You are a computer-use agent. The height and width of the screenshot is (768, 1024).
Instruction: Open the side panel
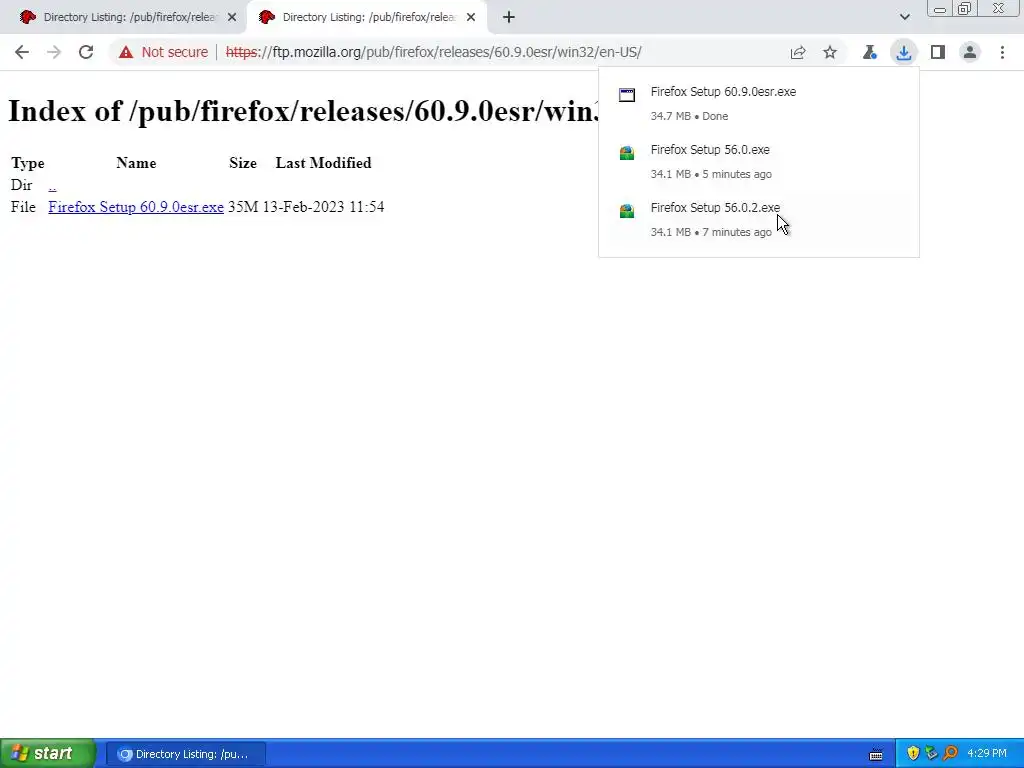pyautogui.click(x=938, y=52)
